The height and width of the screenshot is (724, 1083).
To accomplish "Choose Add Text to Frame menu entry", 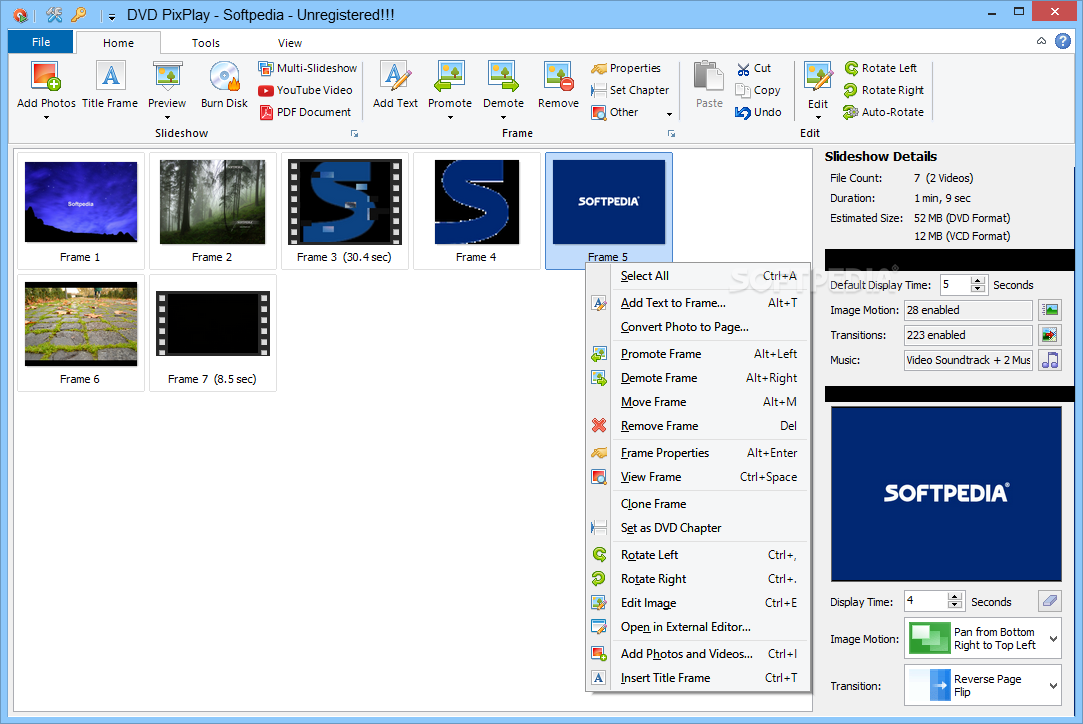I will point(698,303).
